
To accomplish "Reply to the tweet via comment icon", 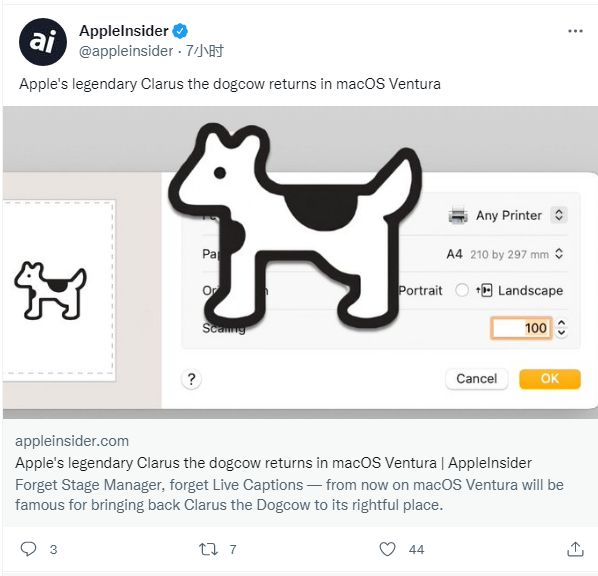I will pos(28,549).
